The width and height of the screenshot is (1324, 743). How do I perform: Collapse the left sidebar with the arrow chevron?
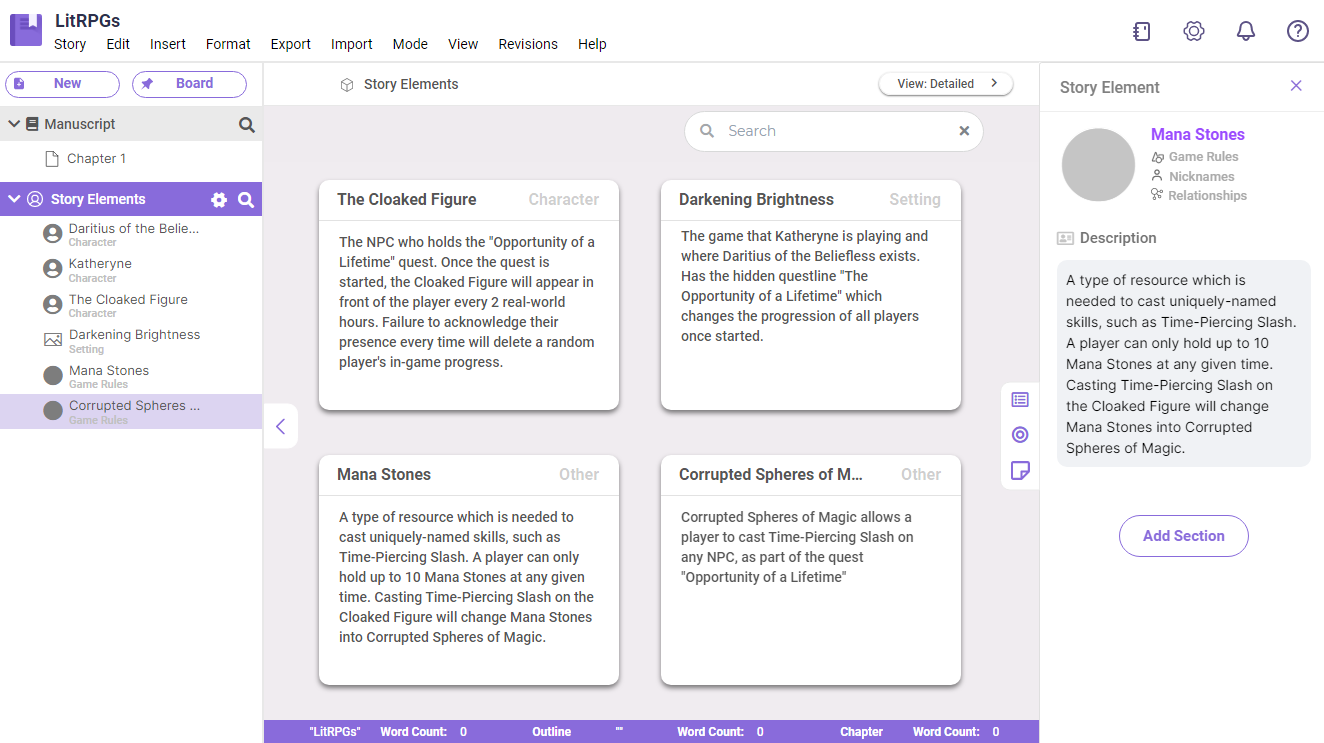(281, 425)
